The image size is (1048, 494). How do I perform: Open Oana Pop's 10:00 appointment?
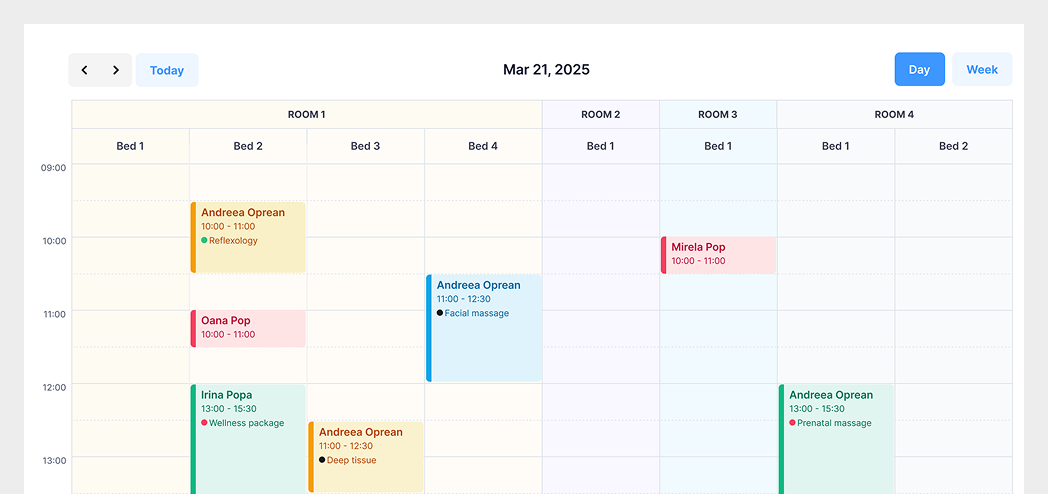tap(249, 328)
